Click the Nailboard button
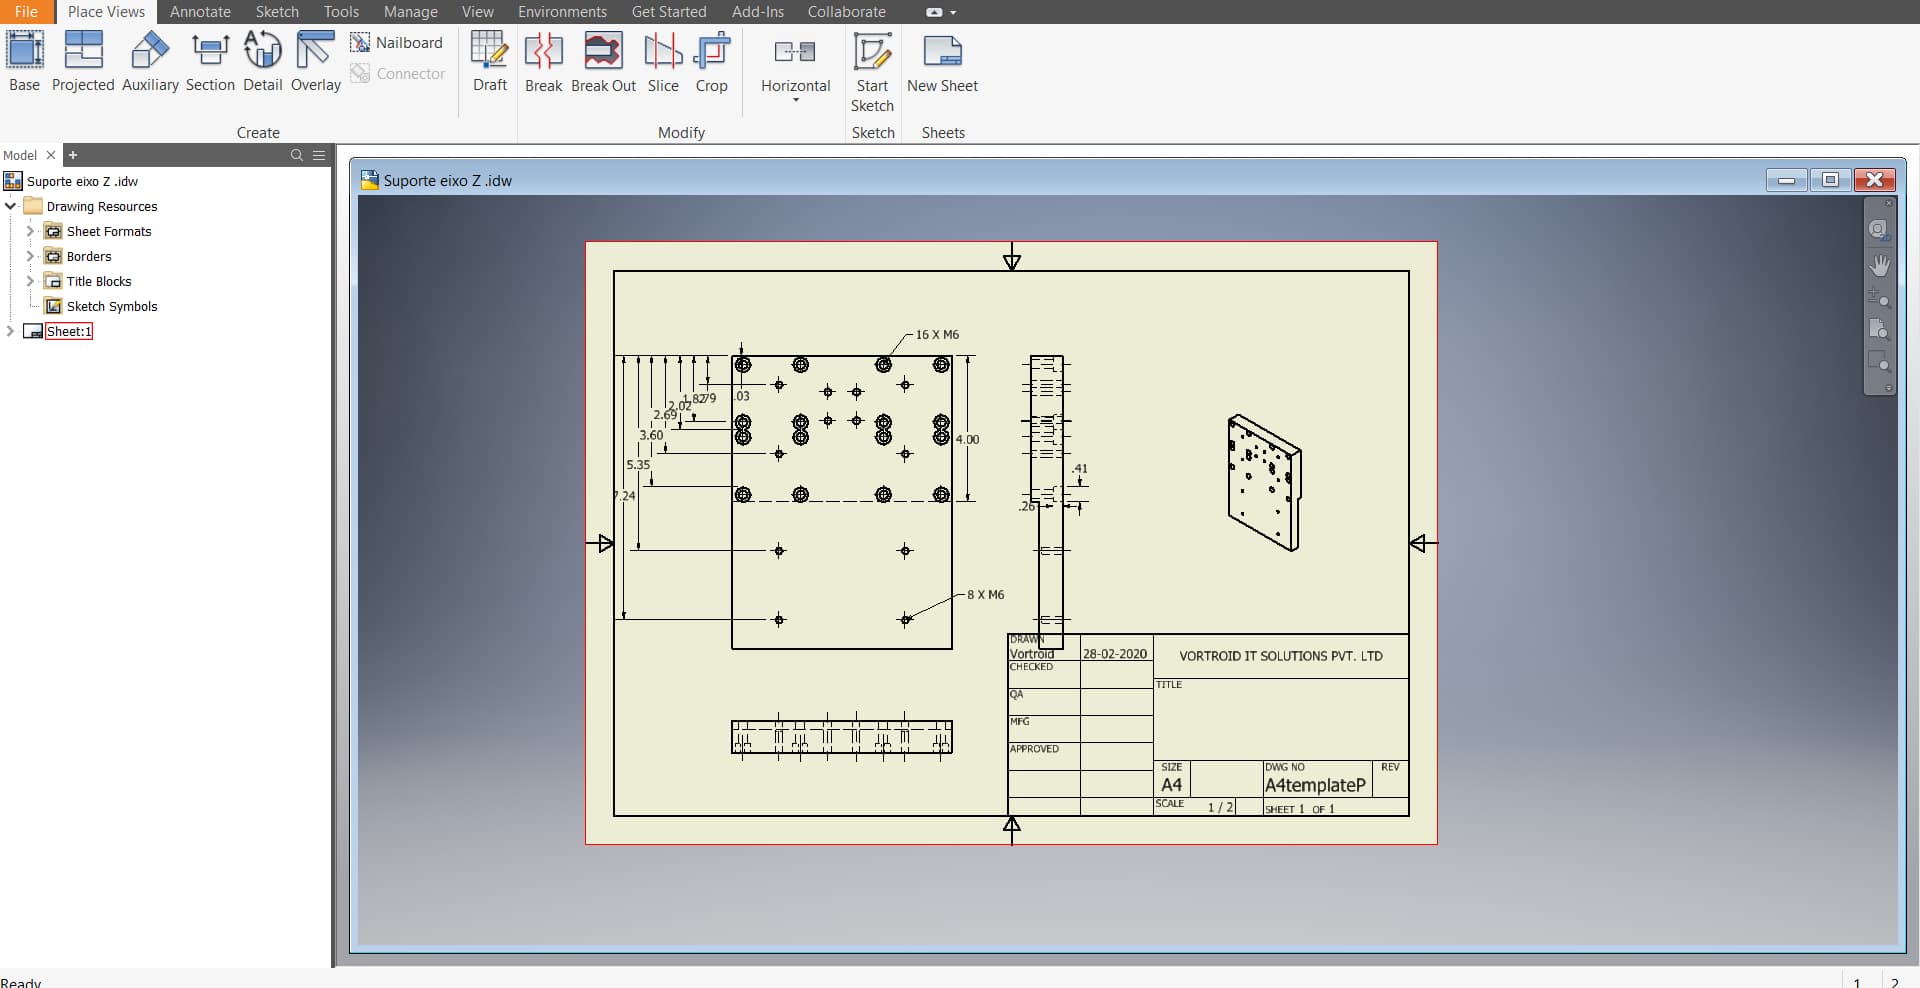 pyautogui.click(x=397, y=42)
